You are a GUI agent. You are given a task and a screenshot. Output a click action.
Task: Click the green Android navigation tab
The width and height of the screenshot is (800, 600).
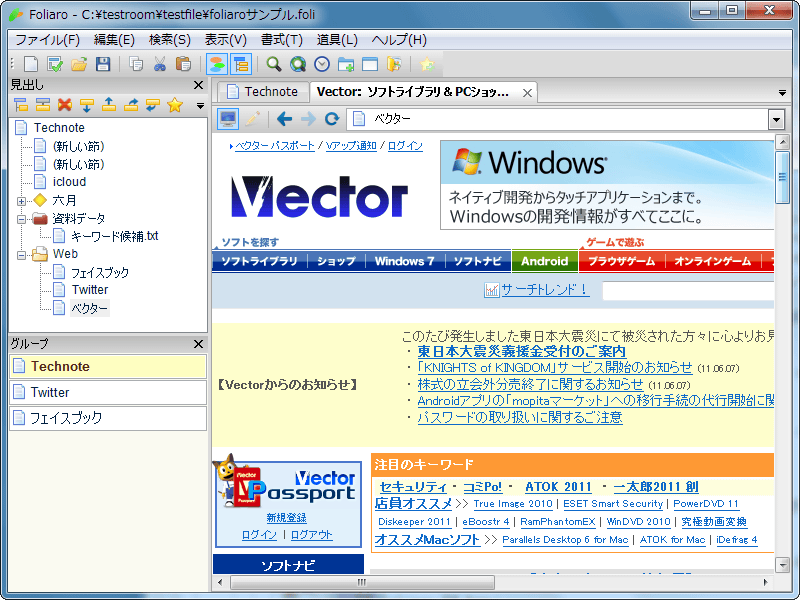click(x=544, y=261)
